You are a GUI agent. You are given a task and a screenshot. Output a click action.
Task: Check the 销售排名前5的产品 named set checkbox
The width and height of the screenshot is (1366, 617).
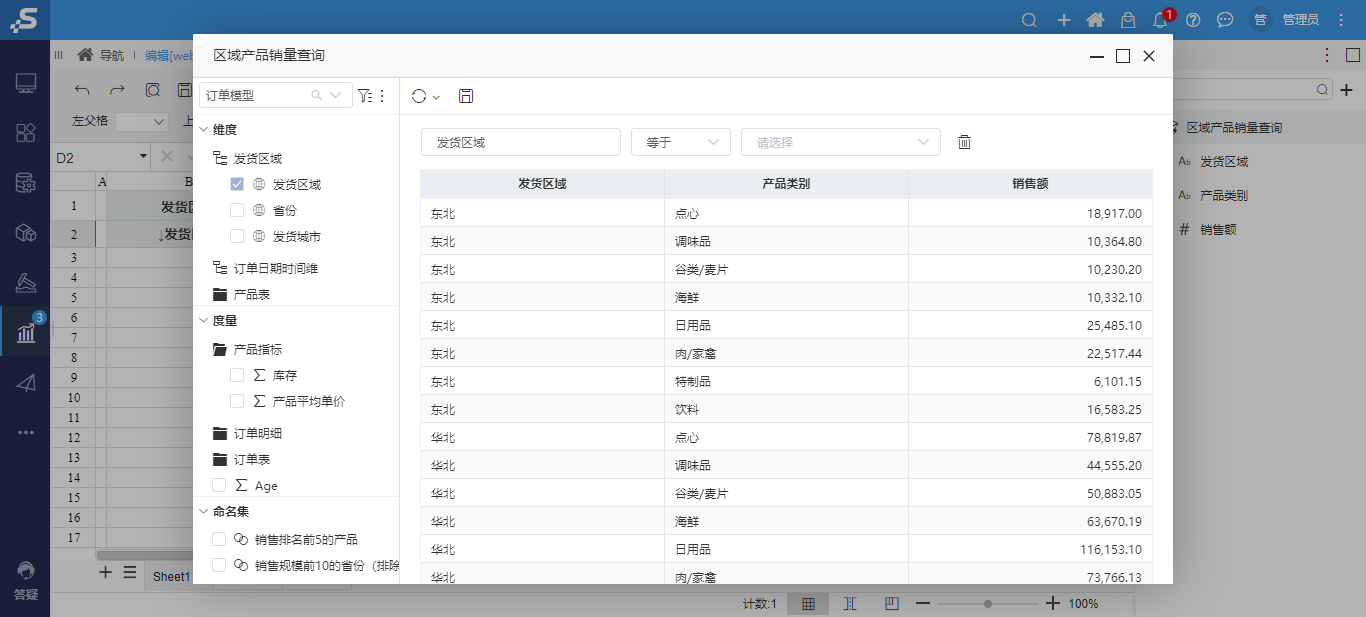click(219, 539)
